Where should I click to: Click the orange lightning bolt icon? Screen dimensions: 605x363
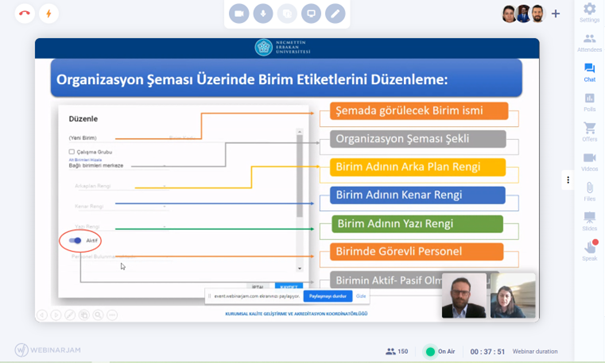pos(49,14)
